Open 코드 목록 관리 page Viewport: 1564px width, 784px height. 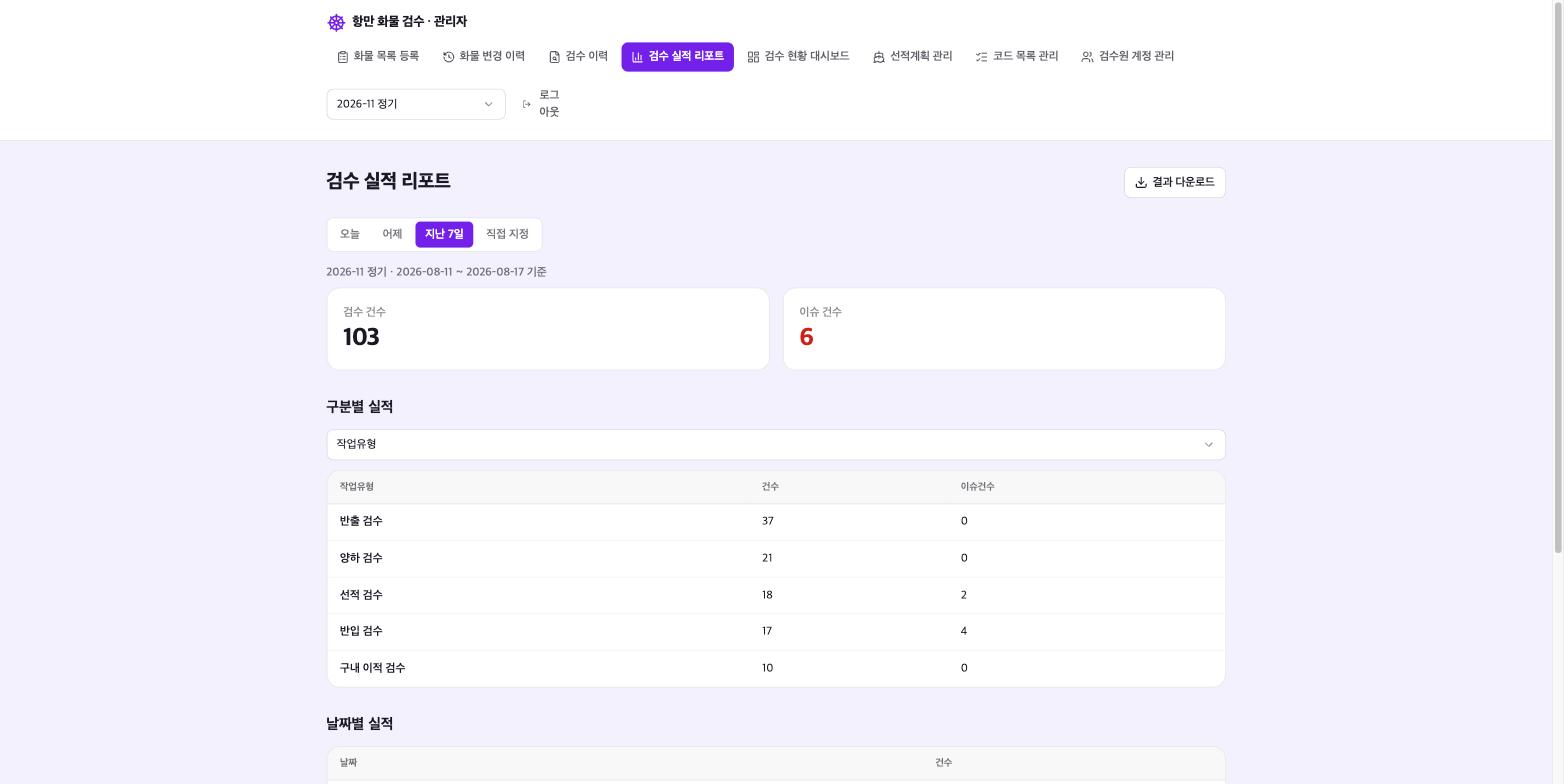[1017, 57]
